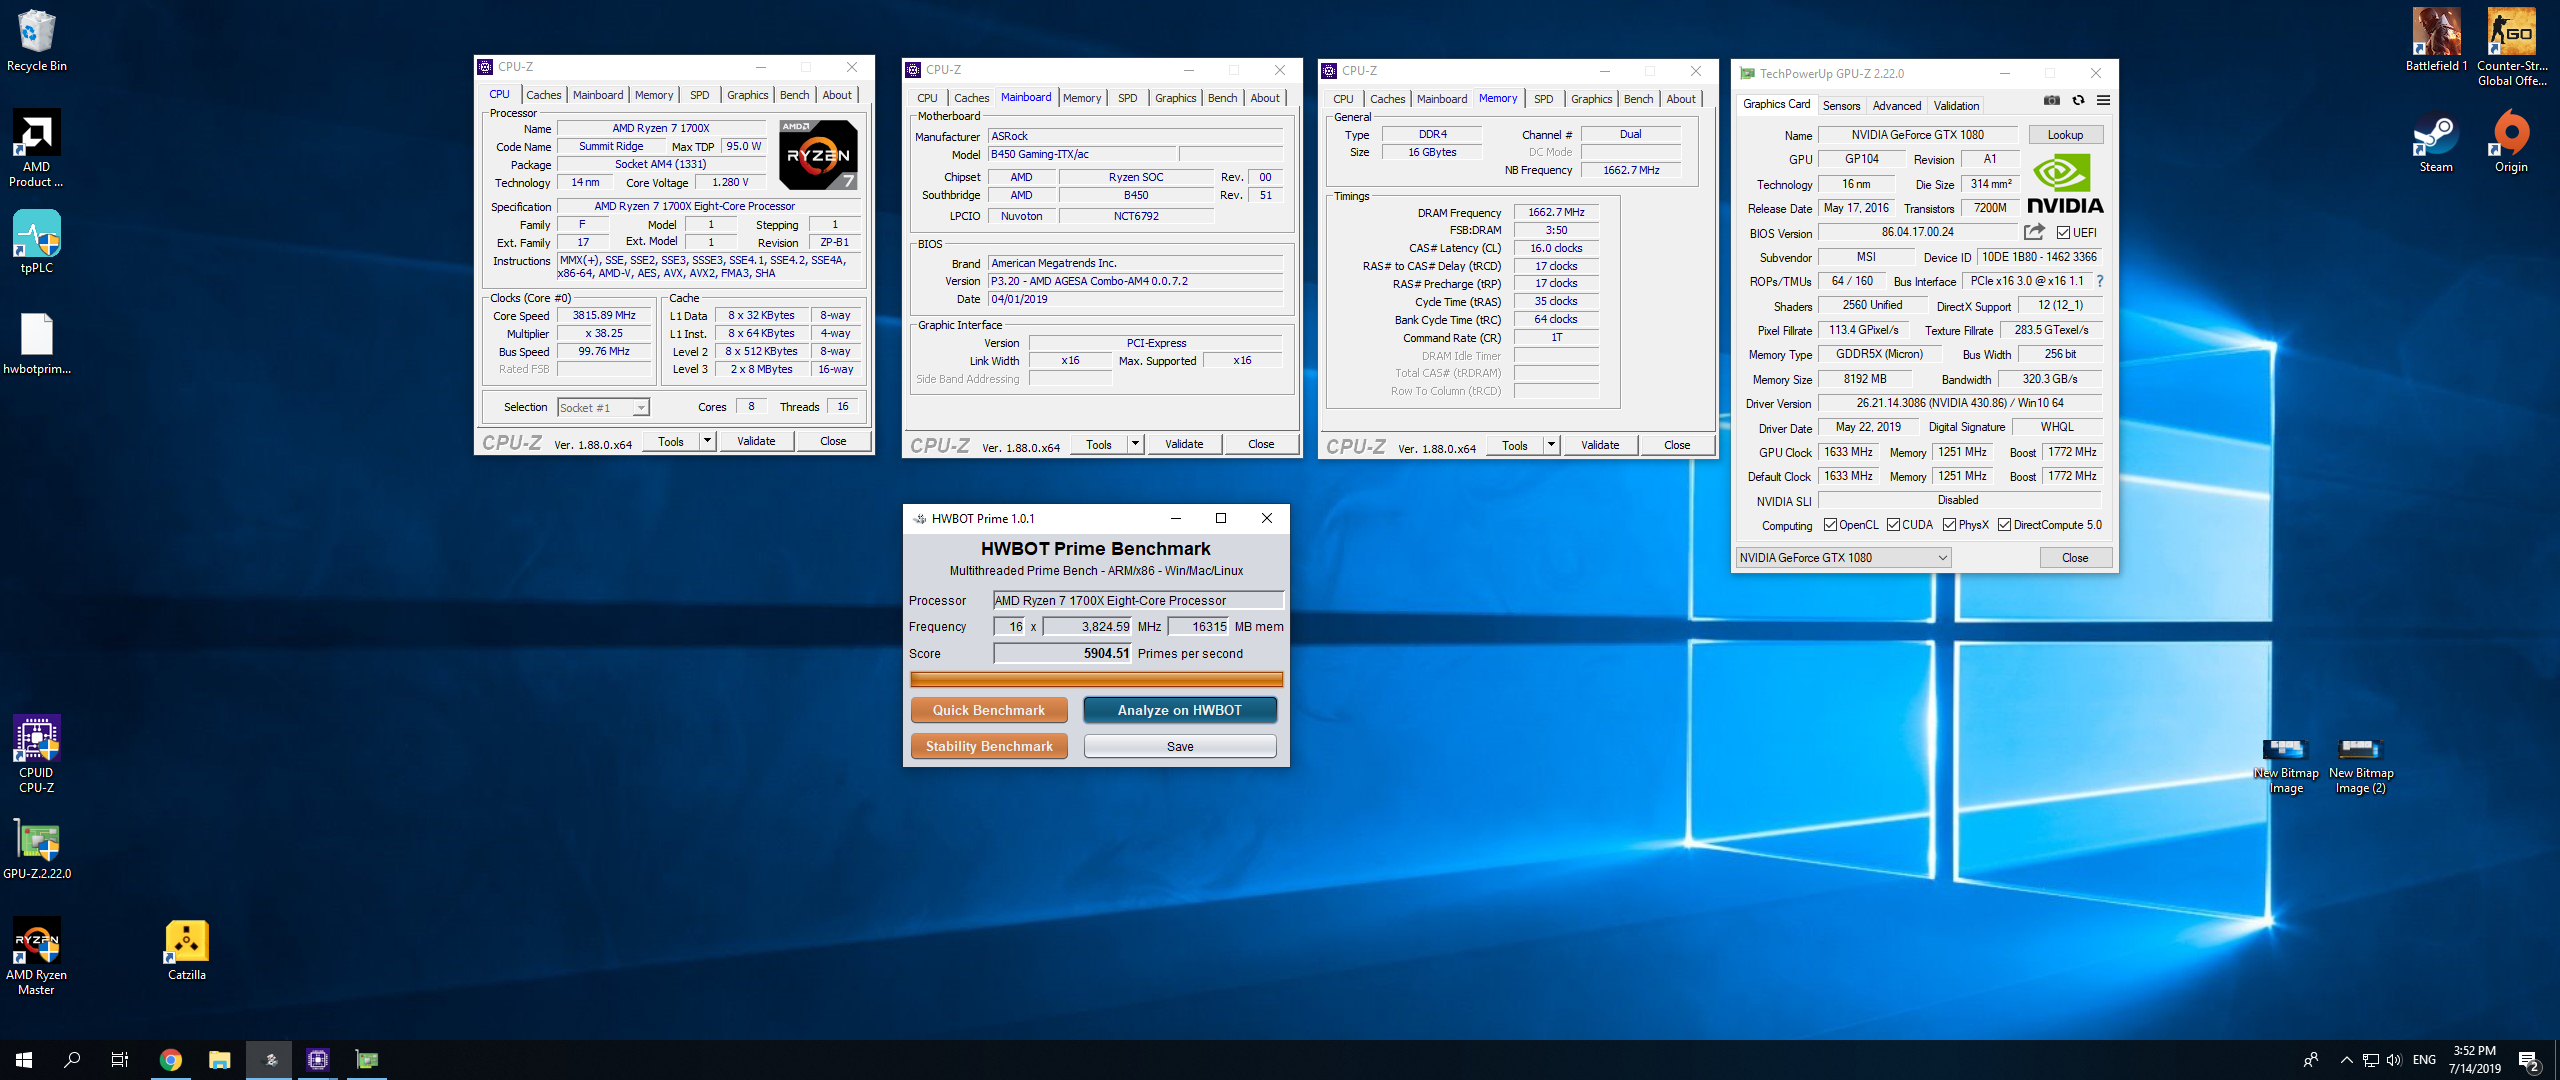Launch tpPLC desktop shortcut
The image size is (2560, 1080).
pos(36,242)
